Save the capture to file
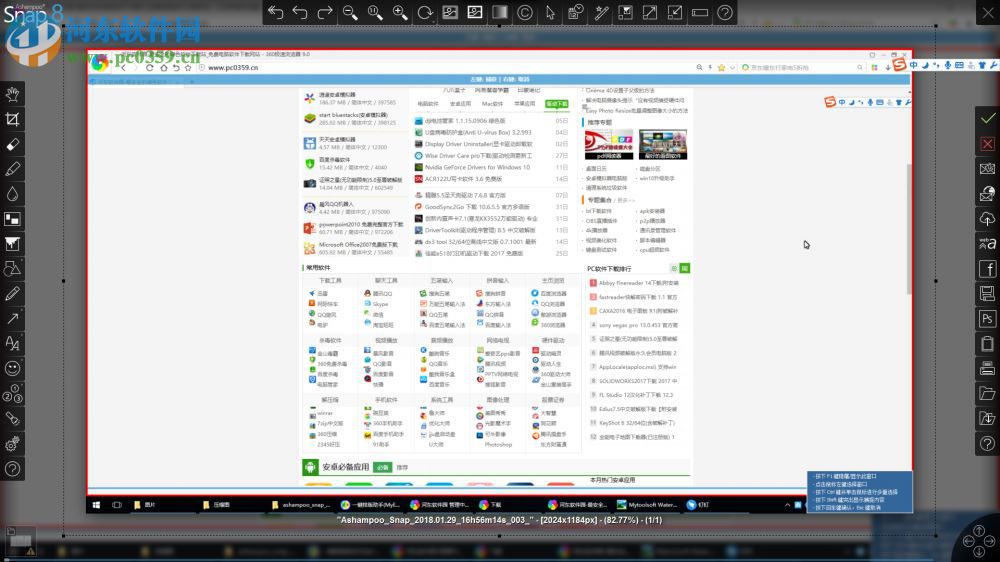 (x=987, y=293)
